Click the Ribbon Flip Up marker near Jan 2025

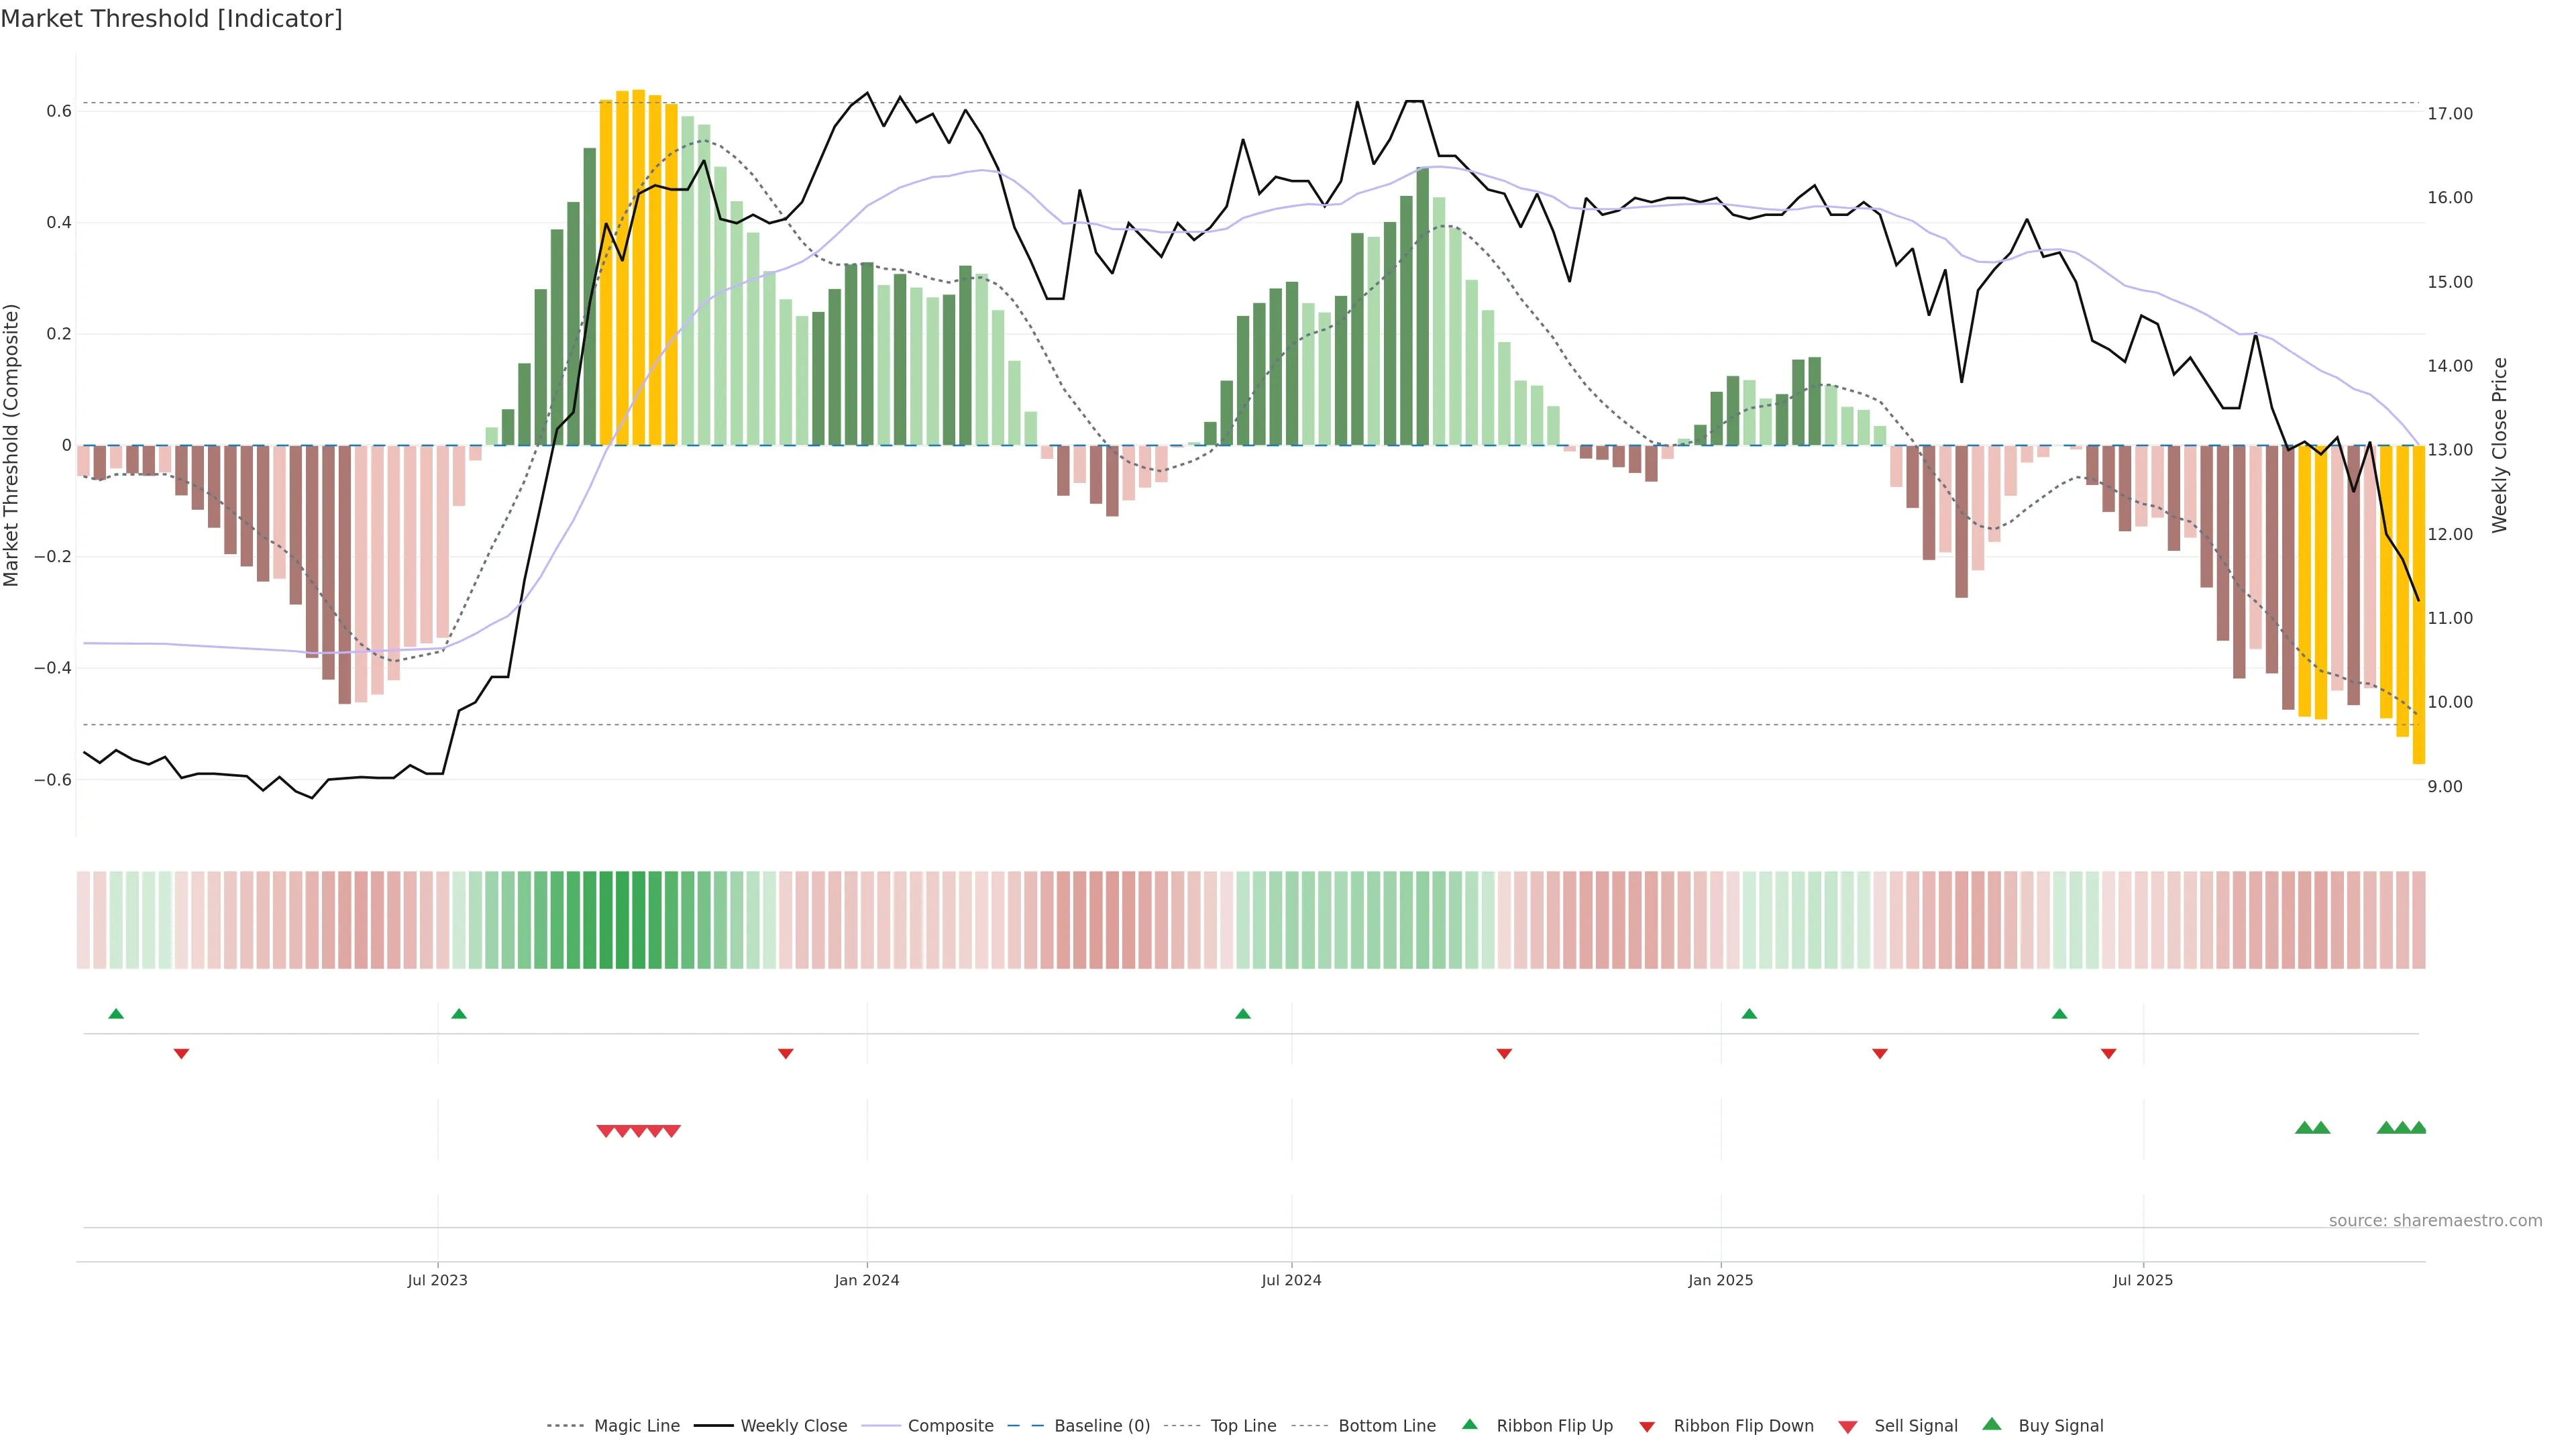pyautogui.click(x=1749, y=1014)
